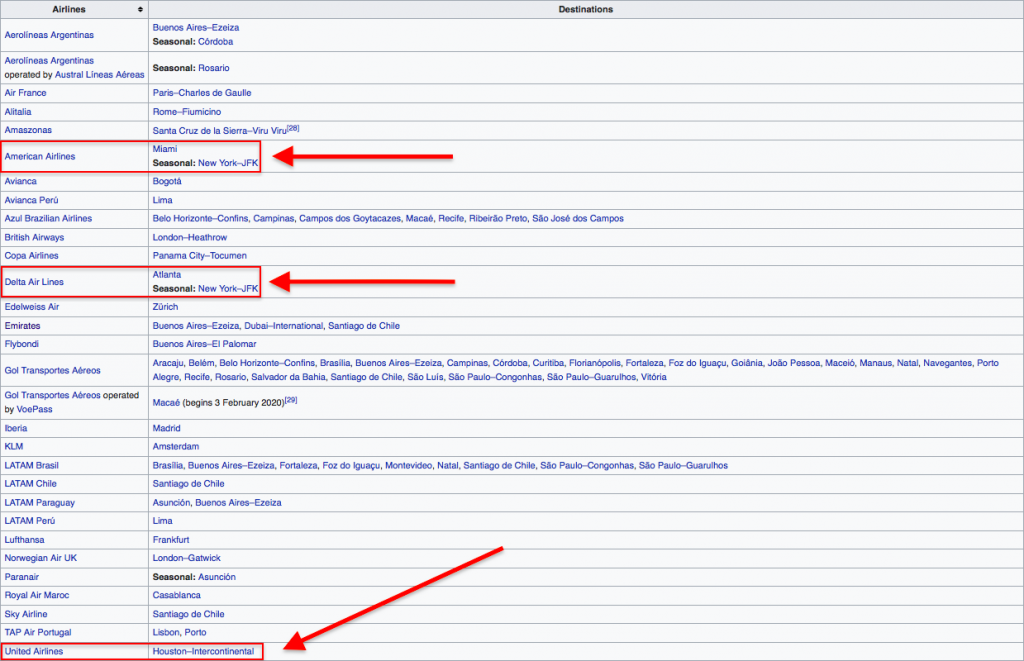Open the British Airways link
This screenshot has width=1024, height=661.
(x=34, y=237)
